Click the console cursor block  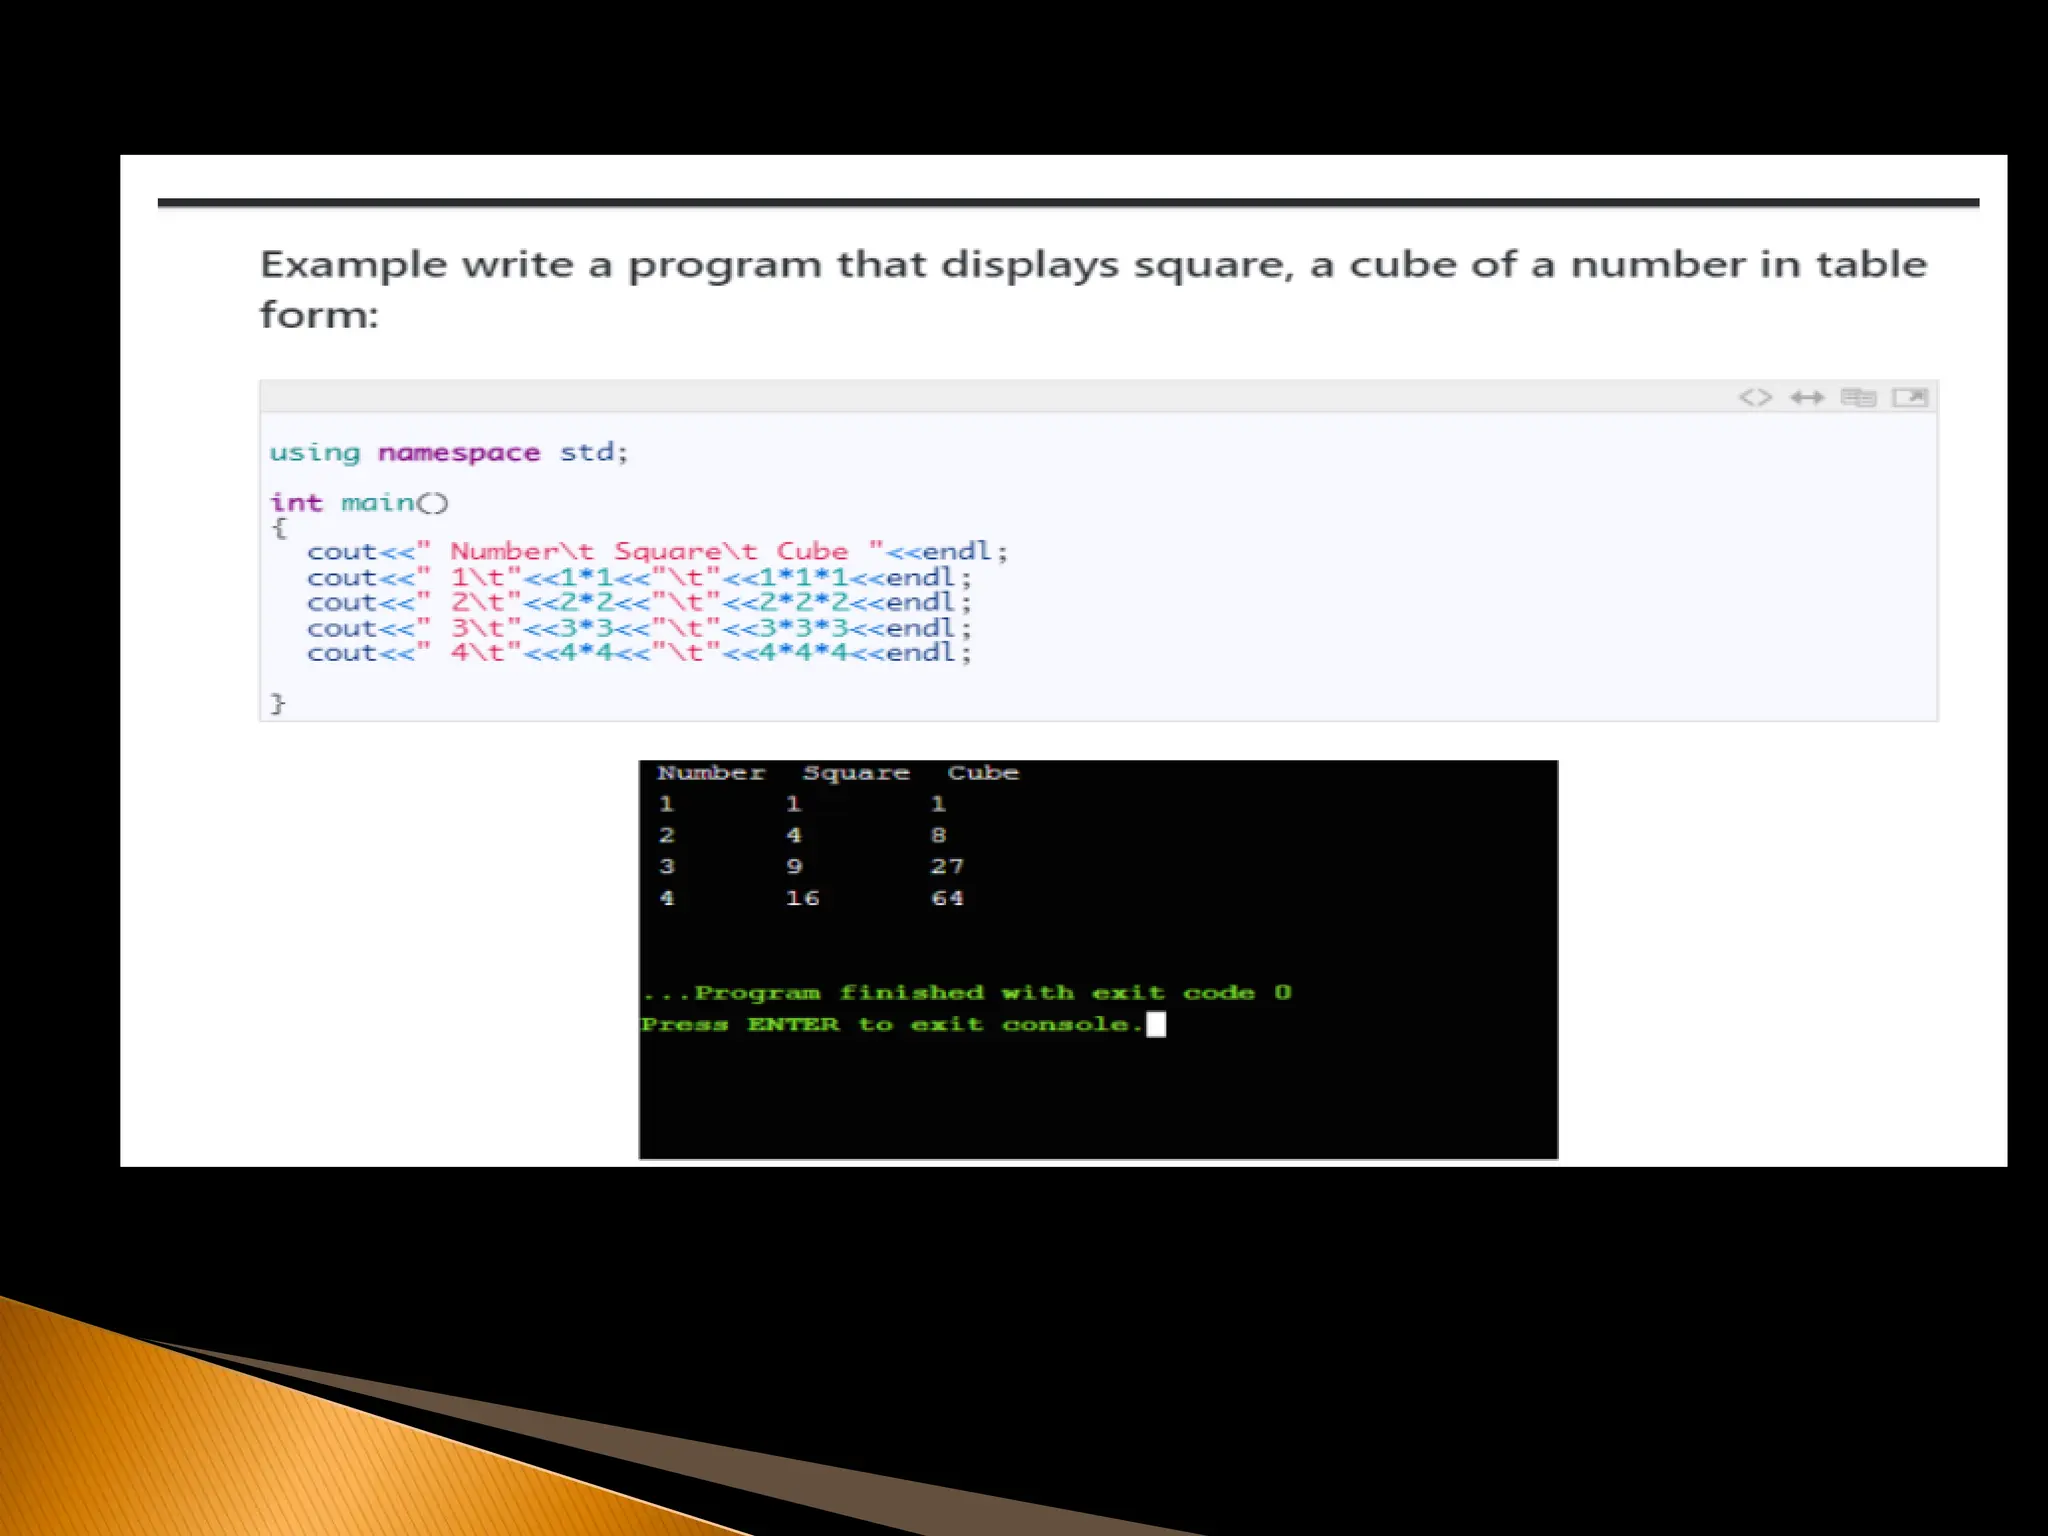coord(1156,1025)
